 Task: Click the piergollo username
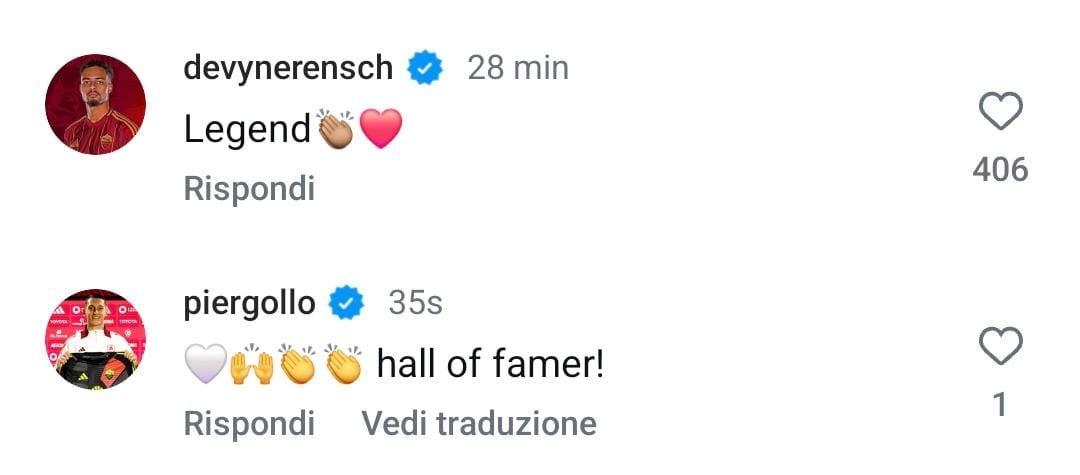(x=250, y=303)
